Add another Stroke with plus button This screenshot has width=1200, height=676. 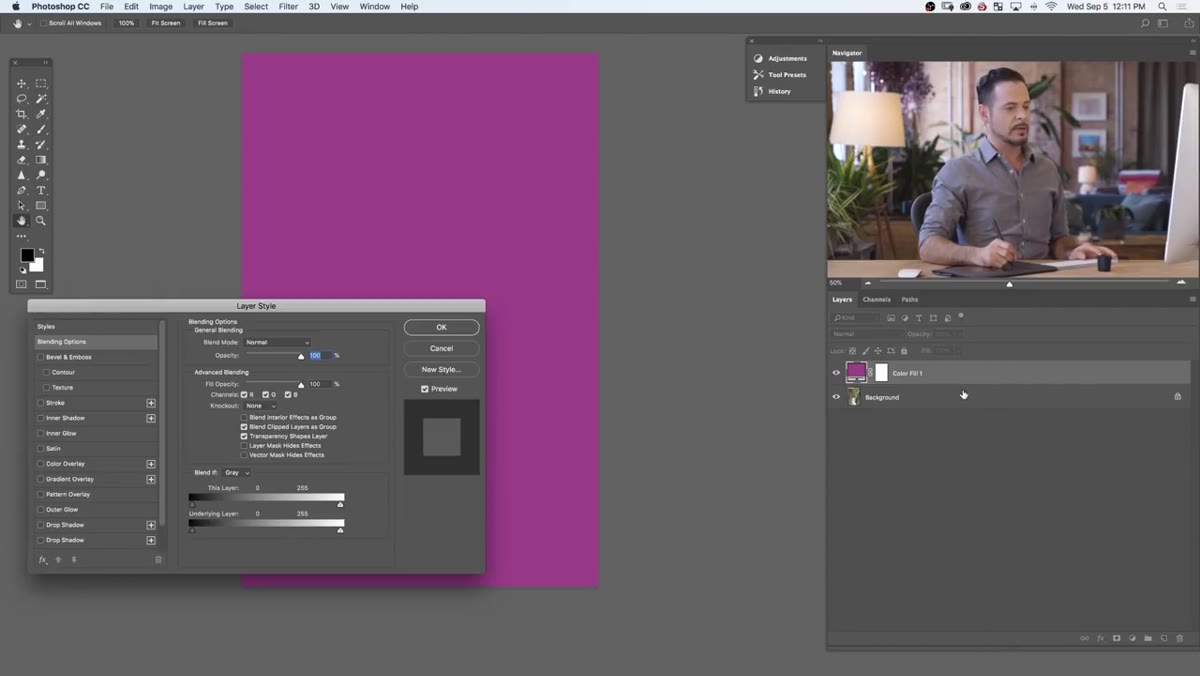(151, 403)
